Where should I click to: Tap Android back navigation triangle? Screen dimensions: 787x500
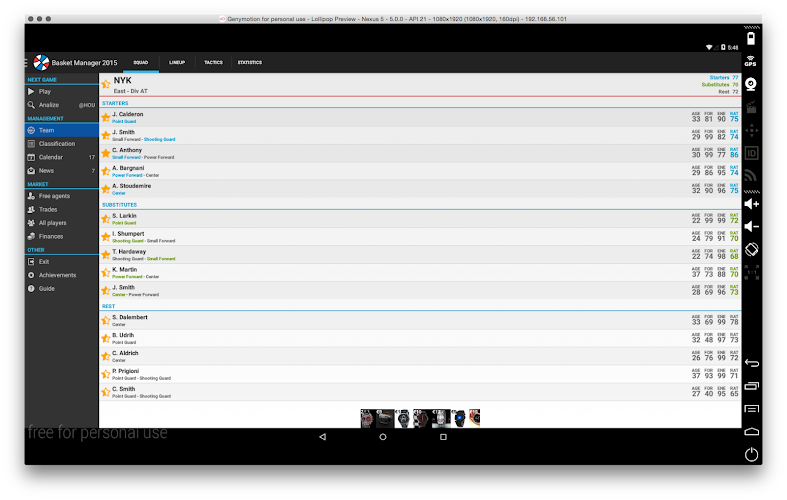(322, 437)
